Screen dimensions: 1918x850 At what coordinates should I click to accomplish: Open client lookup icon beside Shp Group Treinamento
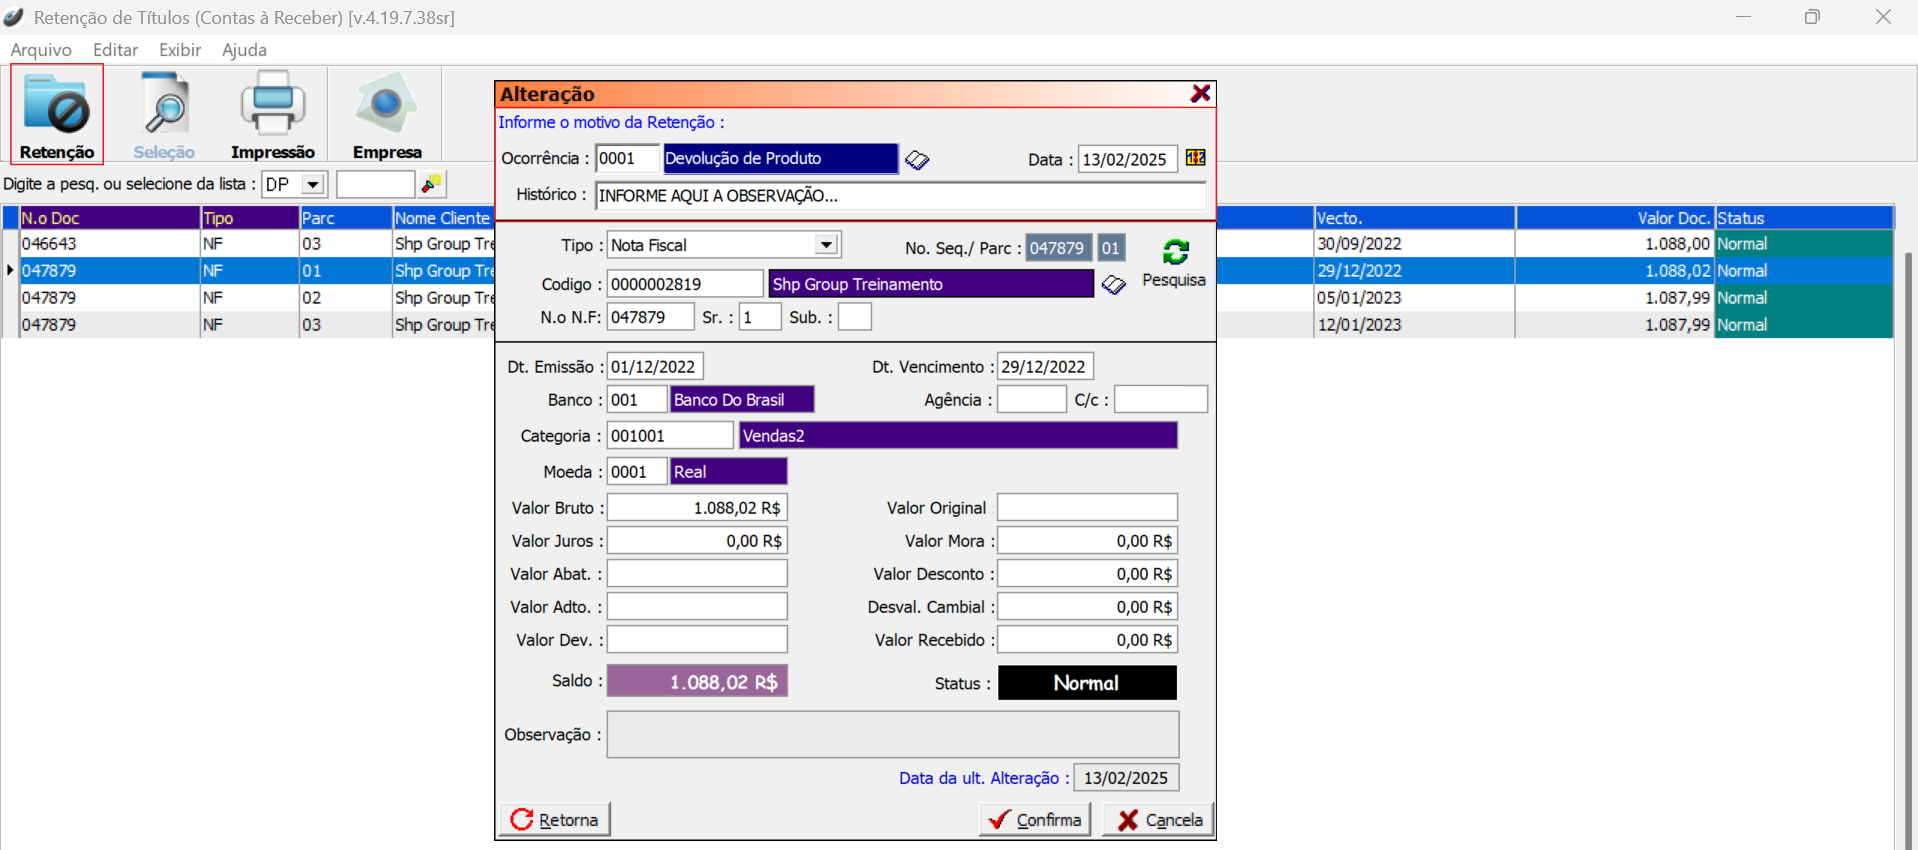point(1113,285)
